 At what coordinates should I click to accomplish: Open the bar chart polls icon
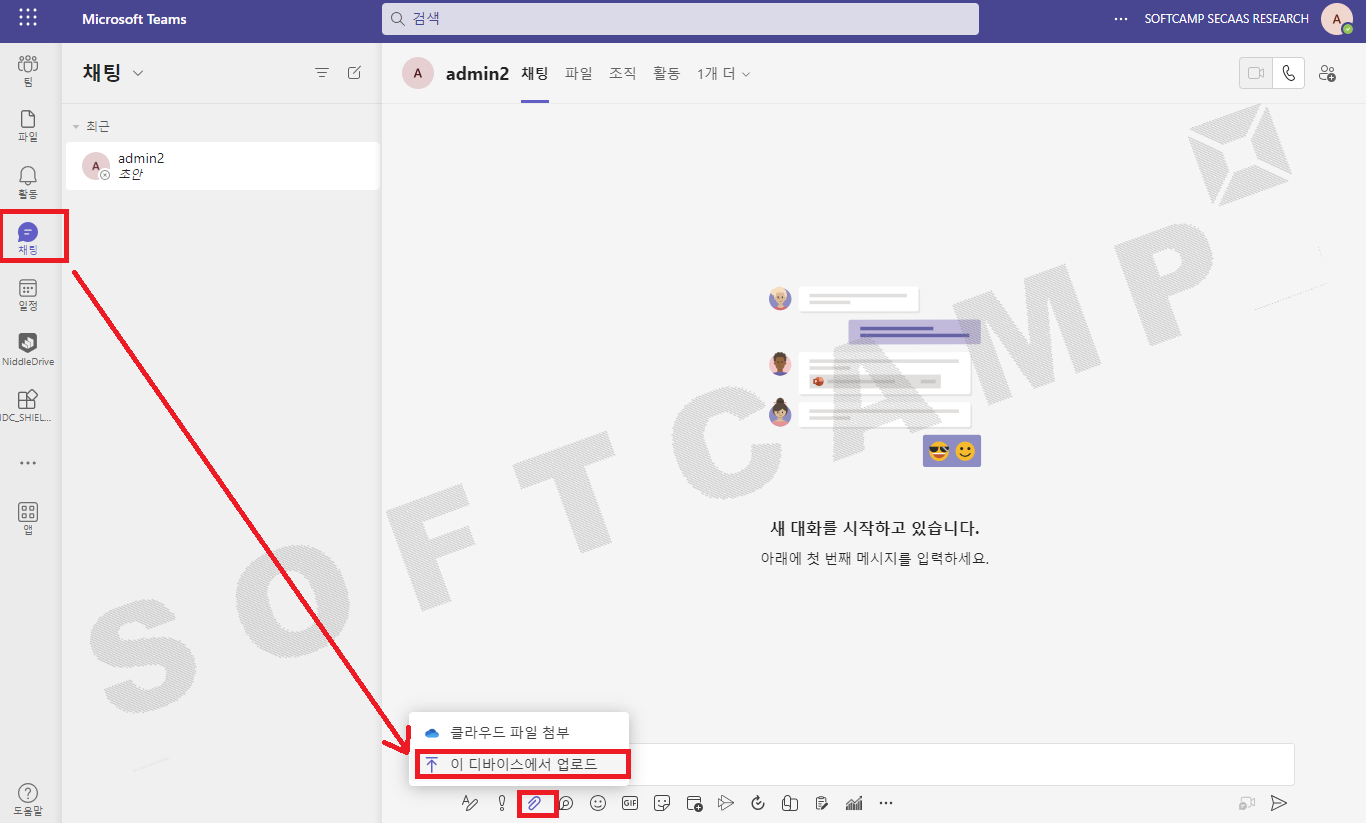click(x=854, y=803)
